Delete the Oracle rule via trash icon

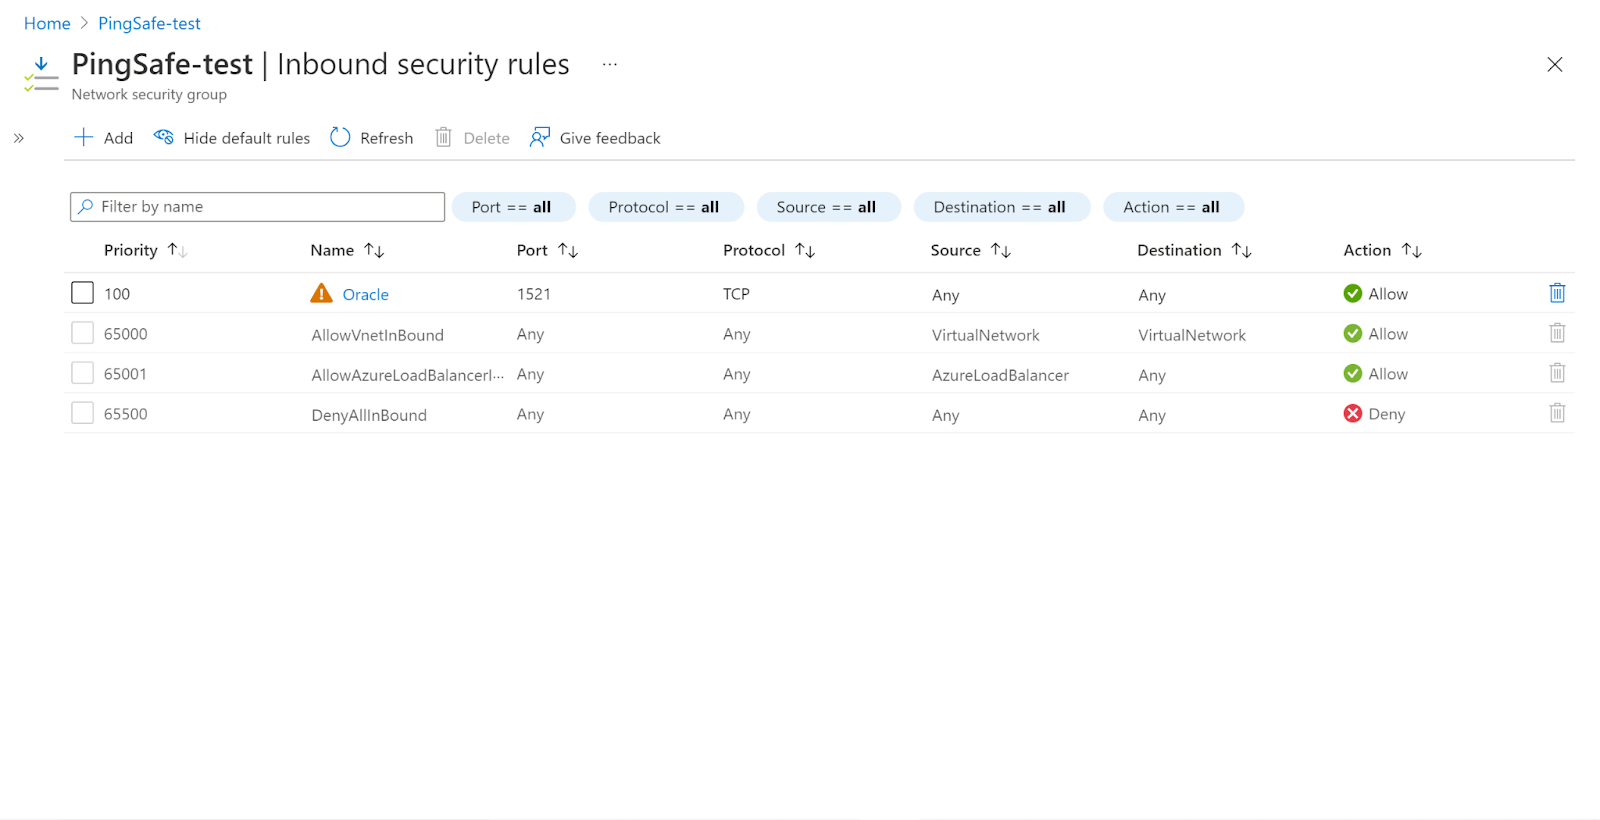pos(1557,293)
